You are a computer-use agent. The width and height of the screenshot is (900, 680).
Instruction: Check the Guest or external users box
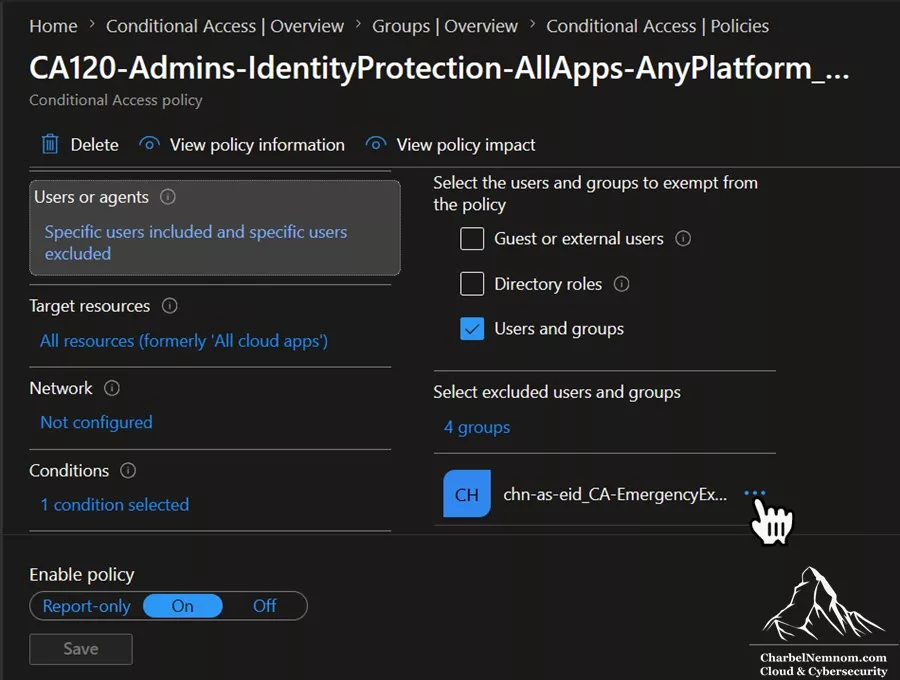click(x=472, y=238)
